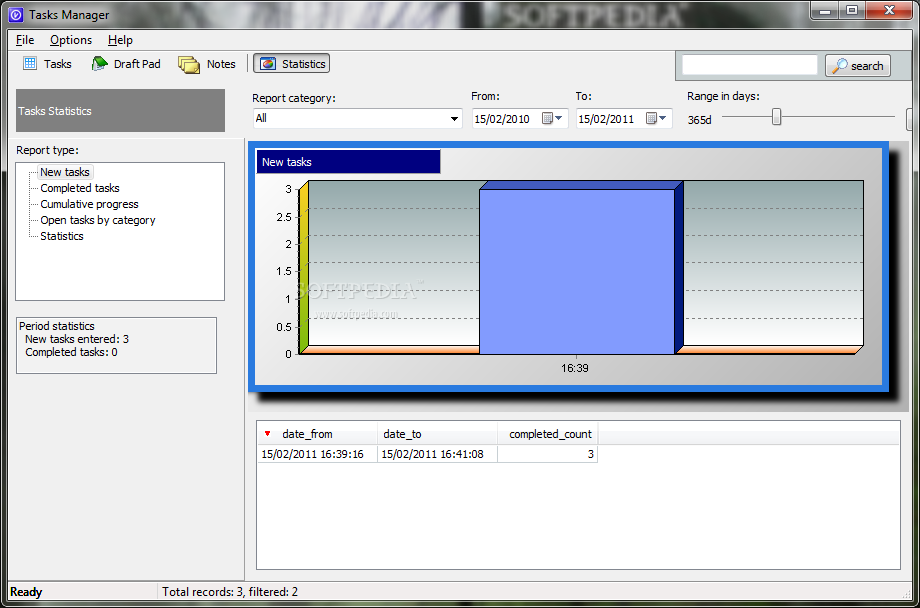Select the Statistics report type in tree
Viewport: 920px width, 608px height.
[x=62, y=236]
